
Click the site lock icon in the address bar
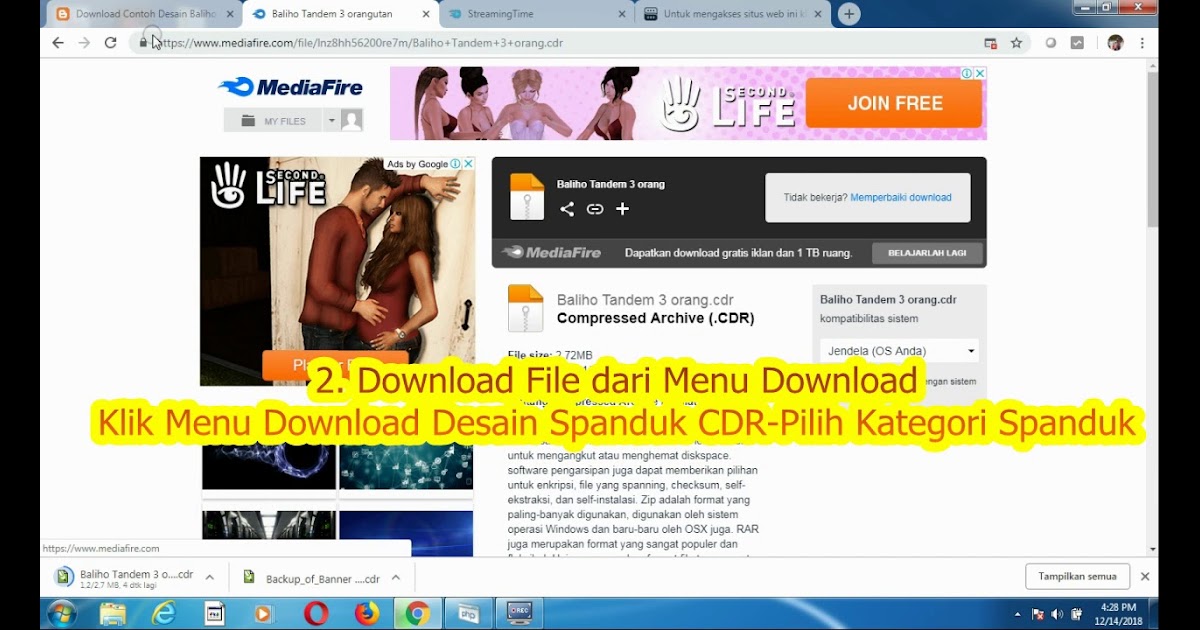143,43
